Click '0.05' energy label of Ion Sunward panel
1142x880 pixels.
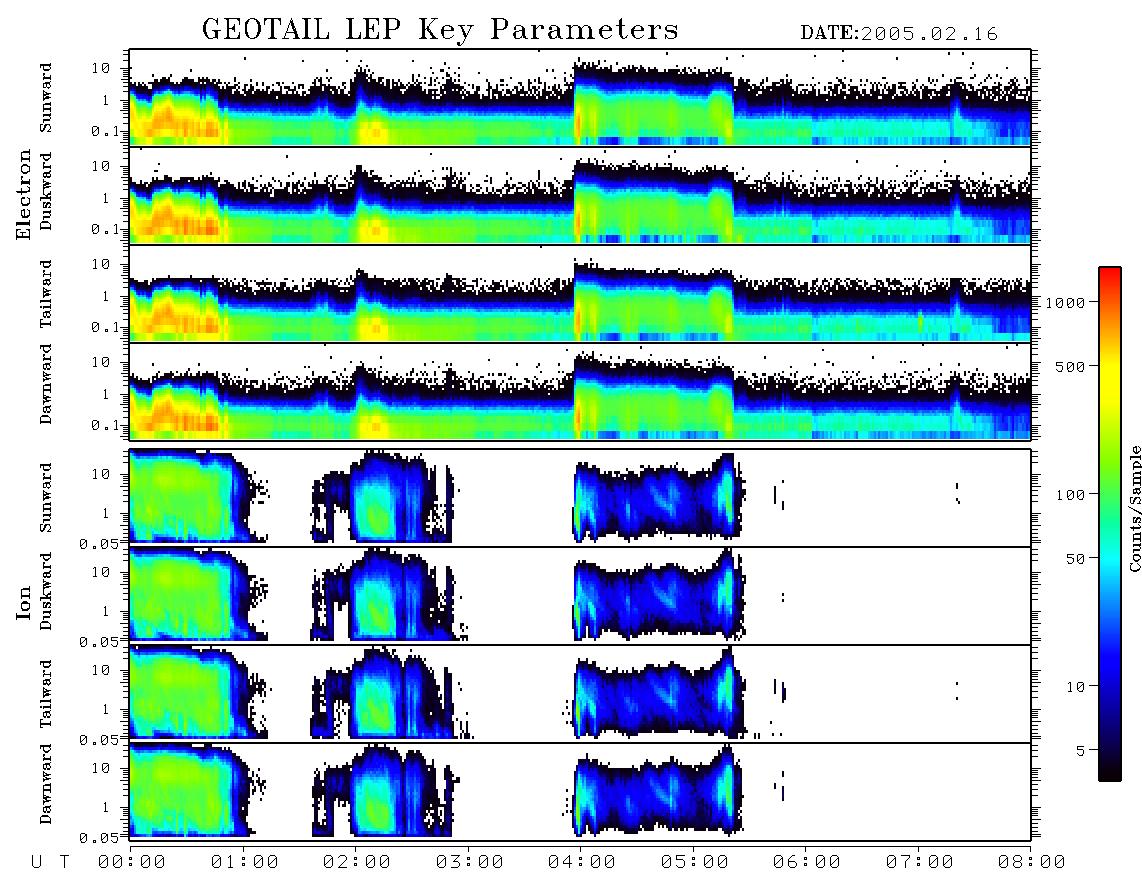coord(98,543)
